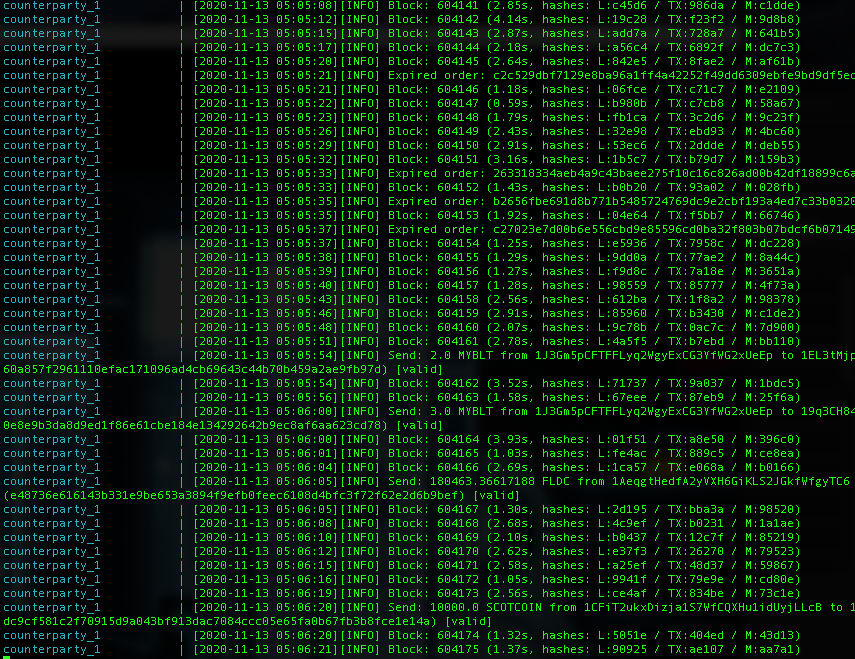Screen dimensions: 855x659
Task: Click block 604158 number
Action: coord(457,299)
